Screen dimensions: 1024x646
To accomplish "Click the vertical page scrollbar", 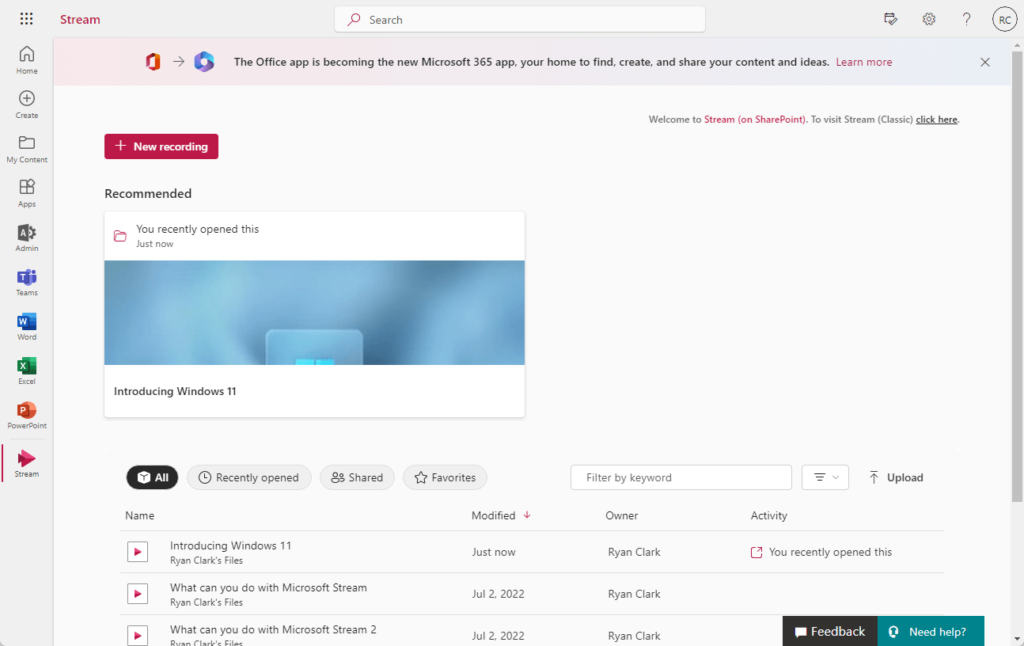I will click(x=1017, y=276).
